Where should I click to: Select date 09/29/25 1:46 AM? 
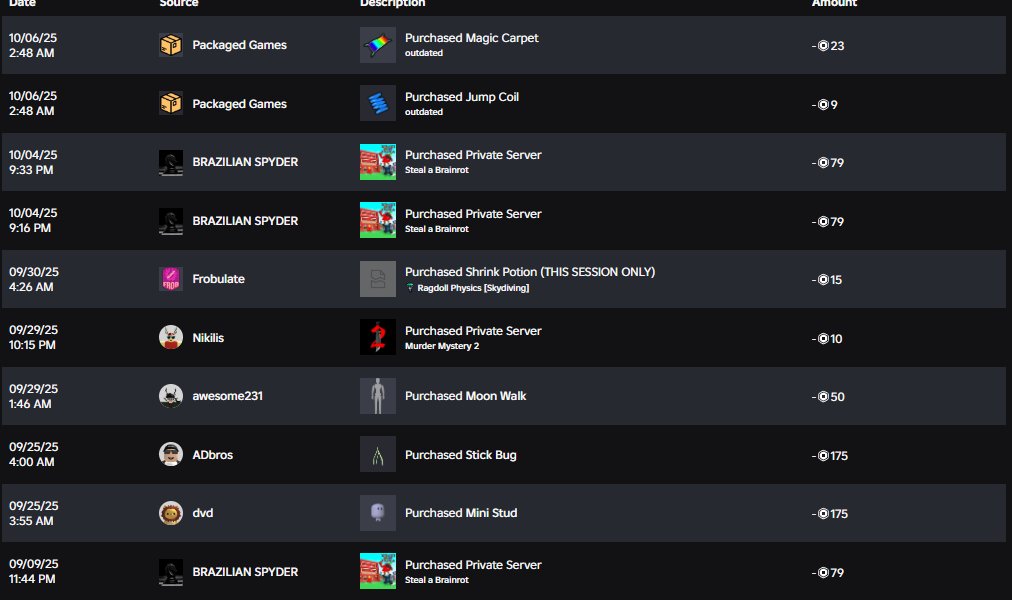pyautogui.click(x=34, y=396)
